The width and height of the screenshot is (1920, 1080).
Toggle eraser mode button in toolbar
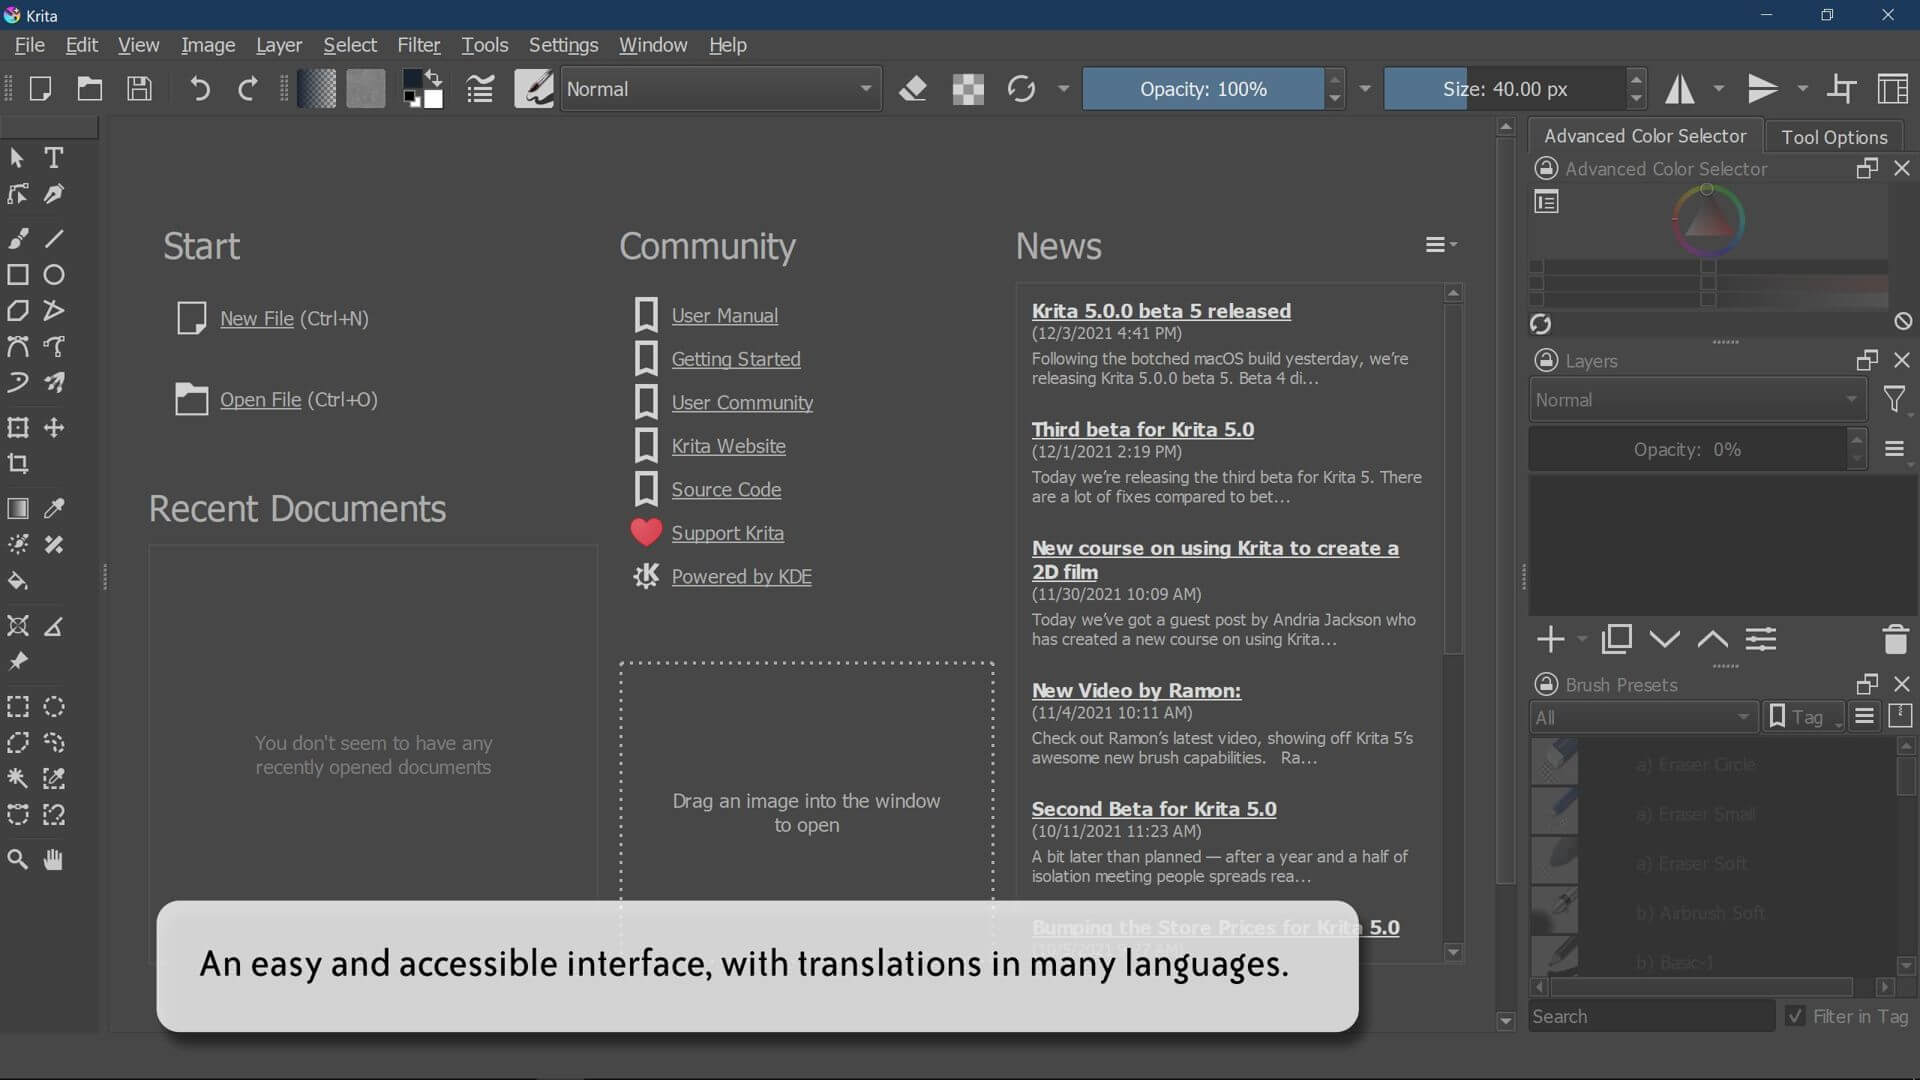click(x=912, y=89)
